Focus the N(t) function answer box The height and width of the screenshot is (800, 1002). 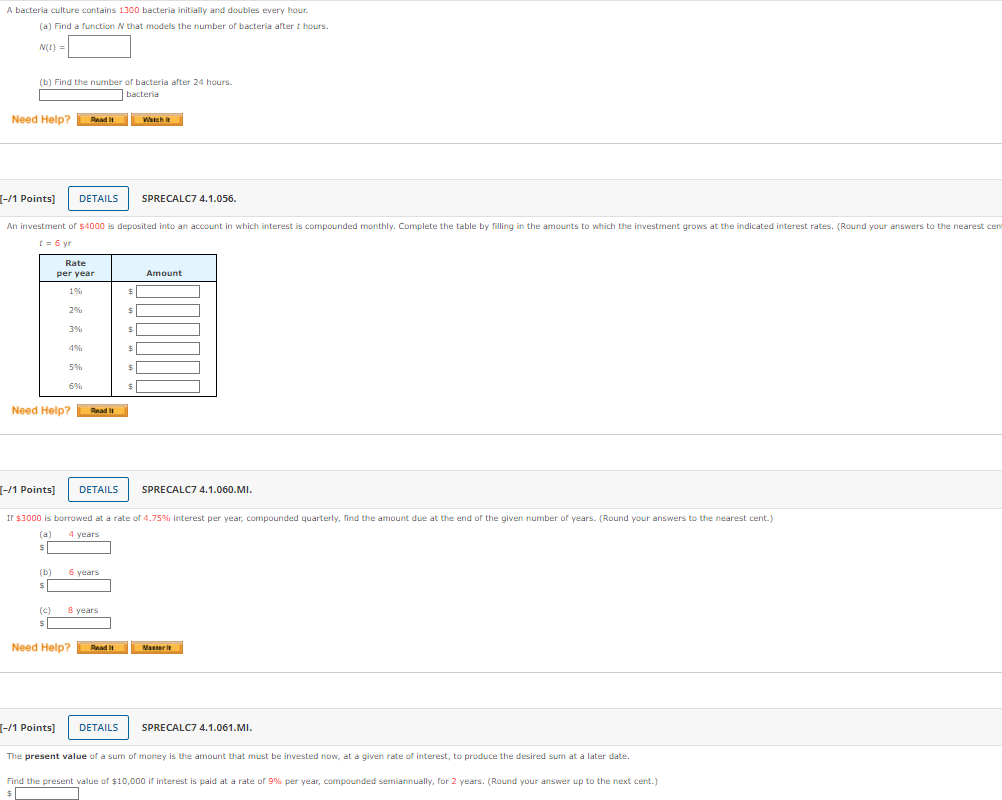[x=99, y=47]
